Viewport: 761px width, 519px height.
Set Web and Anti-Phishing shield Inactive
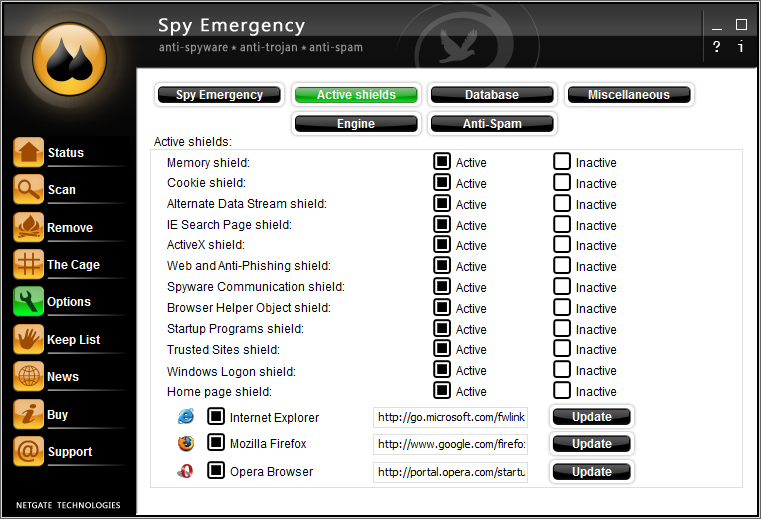(562, 265)
